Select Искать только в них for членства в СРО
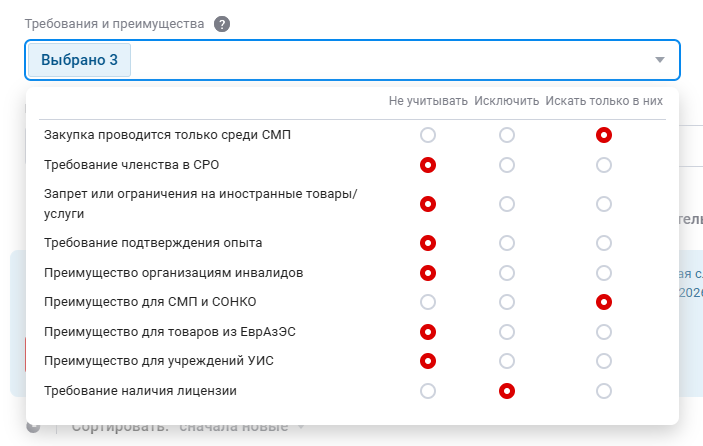The height and width of the screenshot is (446, 703). pos(604,165)
